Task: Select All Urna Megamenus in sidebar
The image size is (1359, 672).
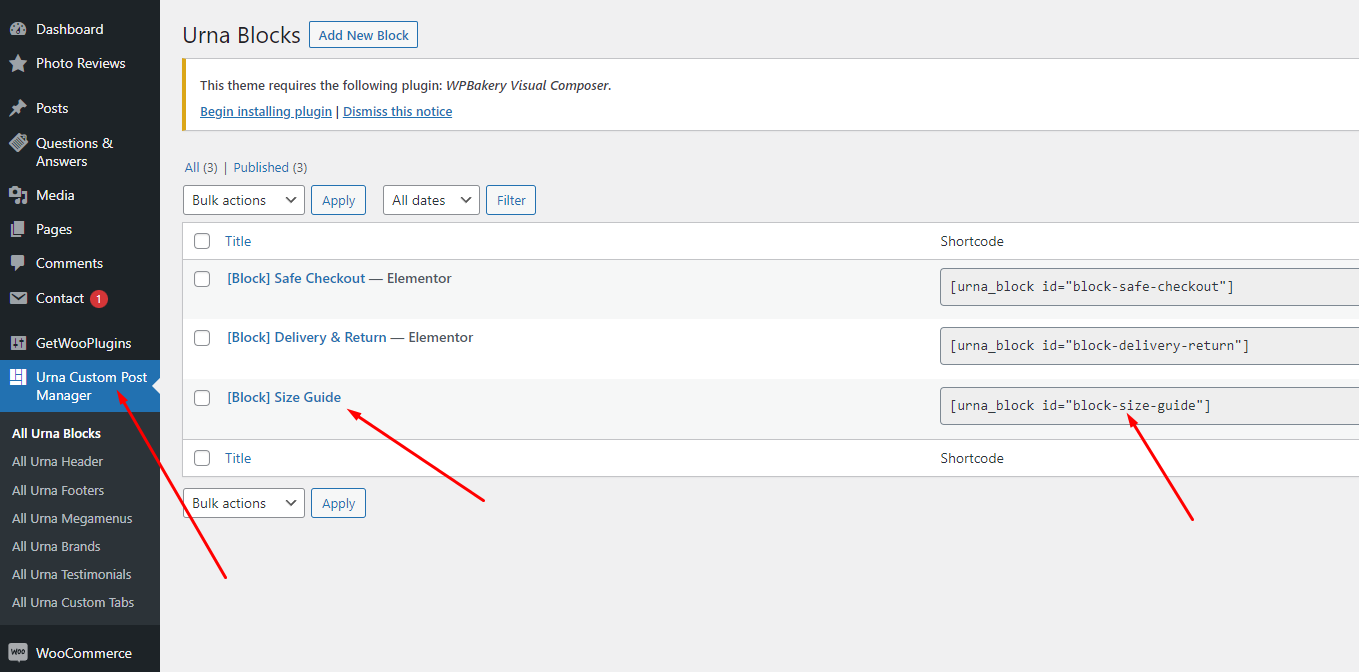Action: tap(72, 518)
